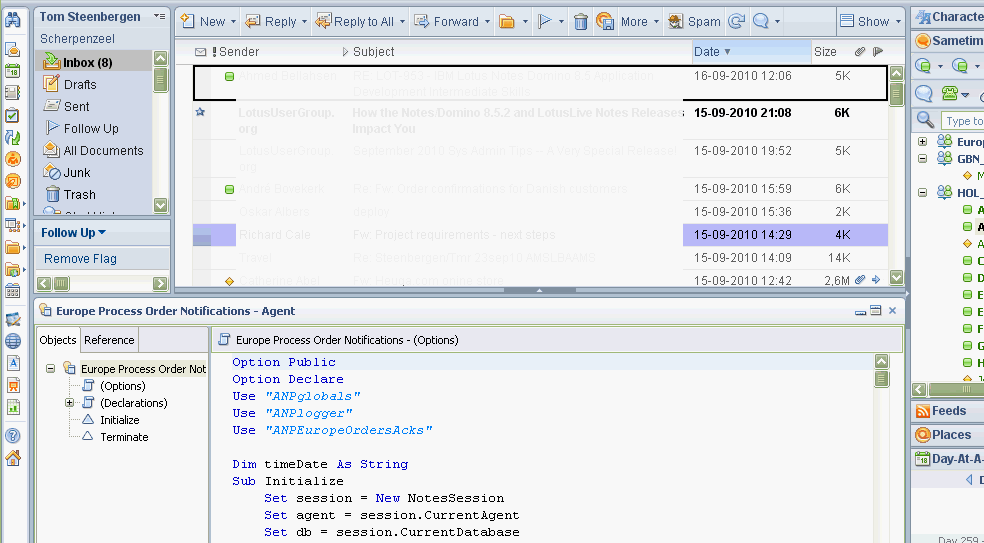Click the refresh icon next to Spam
Viewport: 984px width, 543px height.
(x=736, y=21)
